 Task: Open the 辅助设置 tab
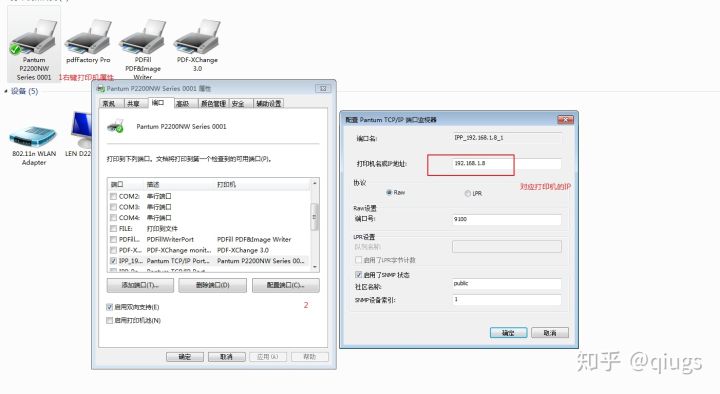click(x=269, y=103)
